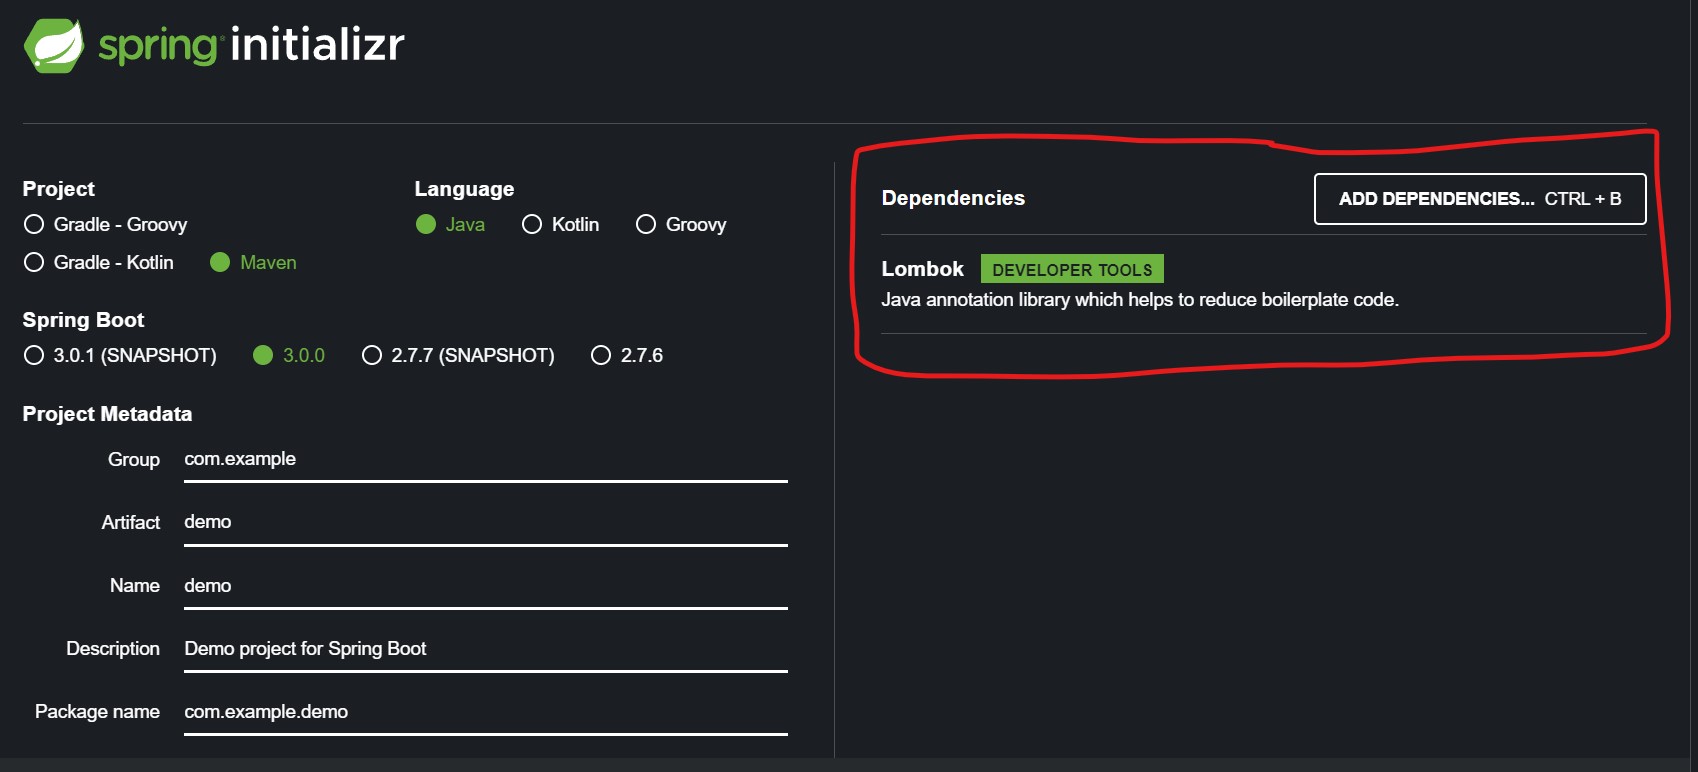Select Java language option

pos(450,224)
